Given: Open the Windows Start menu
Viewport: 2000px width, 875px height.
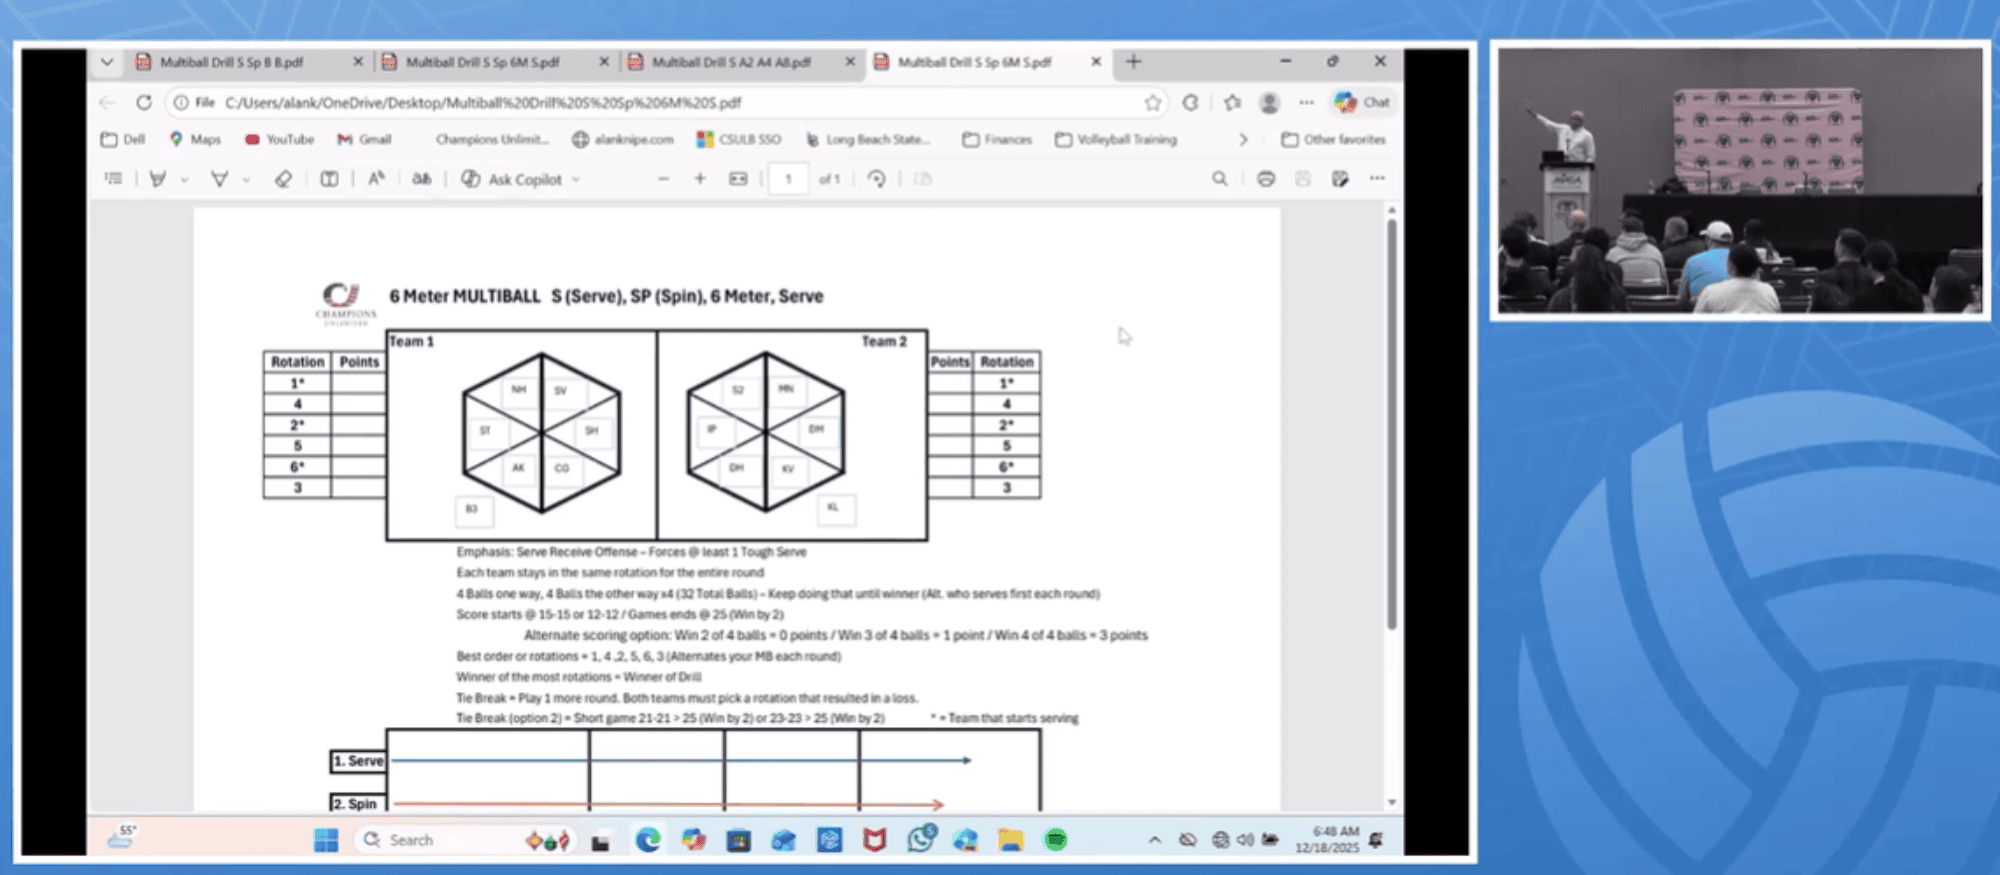Looking at the screenshot, I should 326,840.
